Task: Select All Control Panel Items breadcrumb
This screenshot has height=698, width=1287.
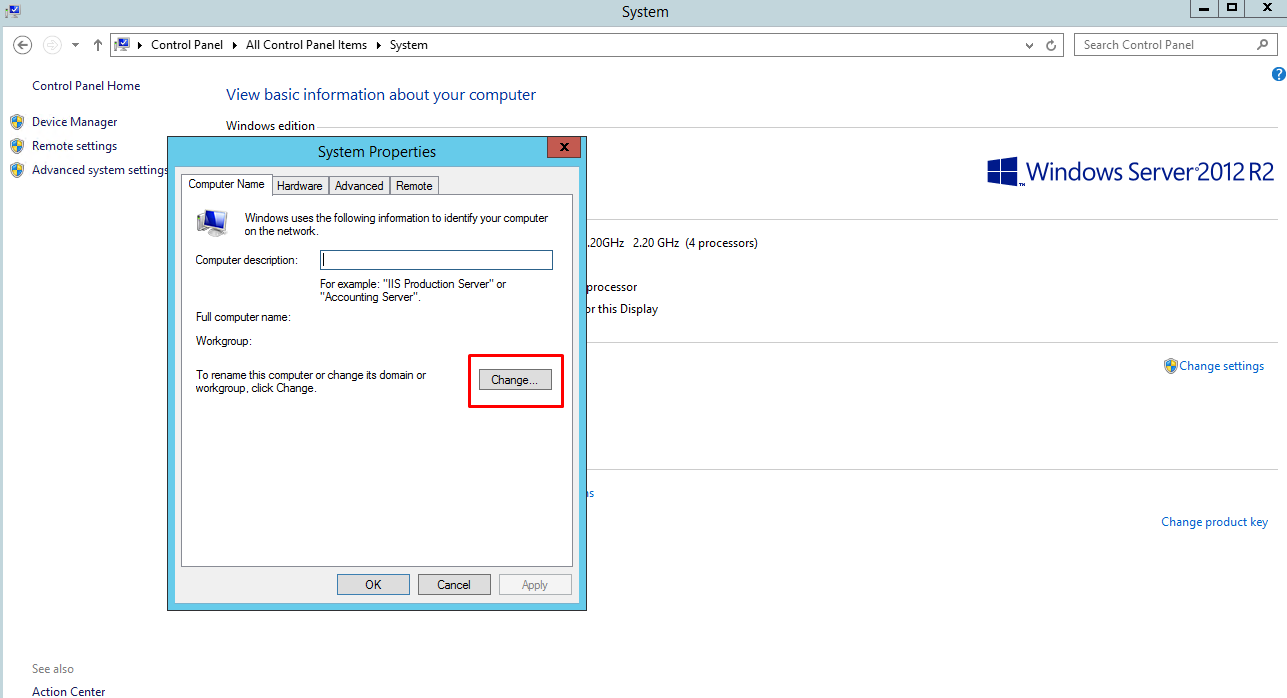Action: point(306,45)
